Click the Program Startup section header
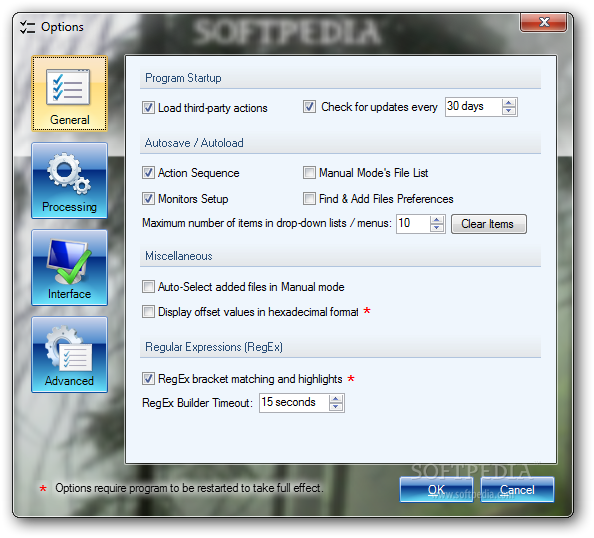Screen dimensions: 594x538 (340, 78)
